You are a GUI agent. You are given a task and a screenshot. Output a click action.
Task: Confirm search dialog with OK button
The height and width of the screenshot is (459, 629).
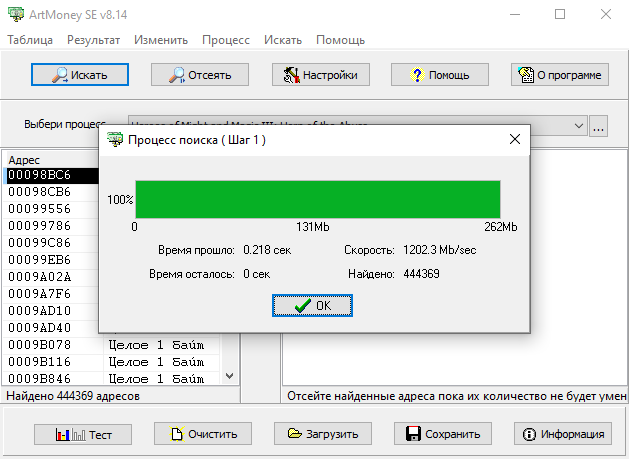(x=312, y=305)
